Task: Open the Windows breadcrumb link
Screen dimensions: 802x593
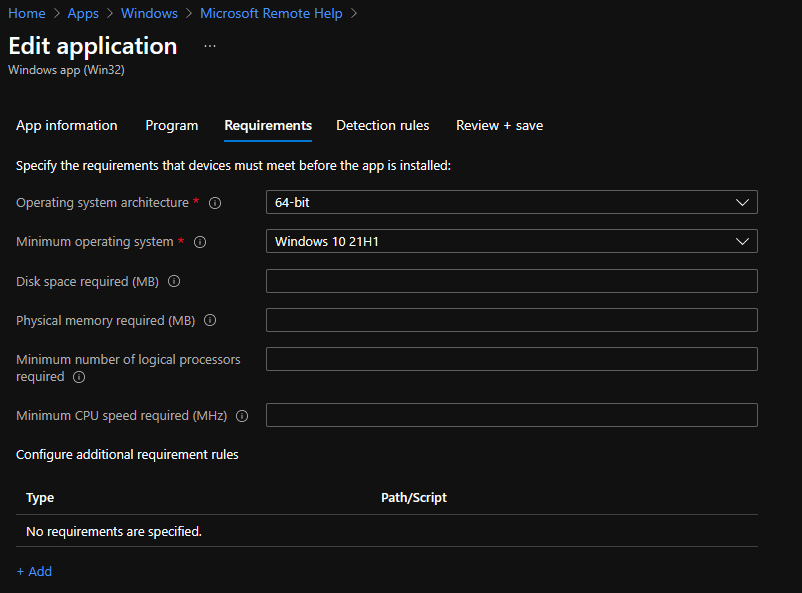Action: pos(149,13)
